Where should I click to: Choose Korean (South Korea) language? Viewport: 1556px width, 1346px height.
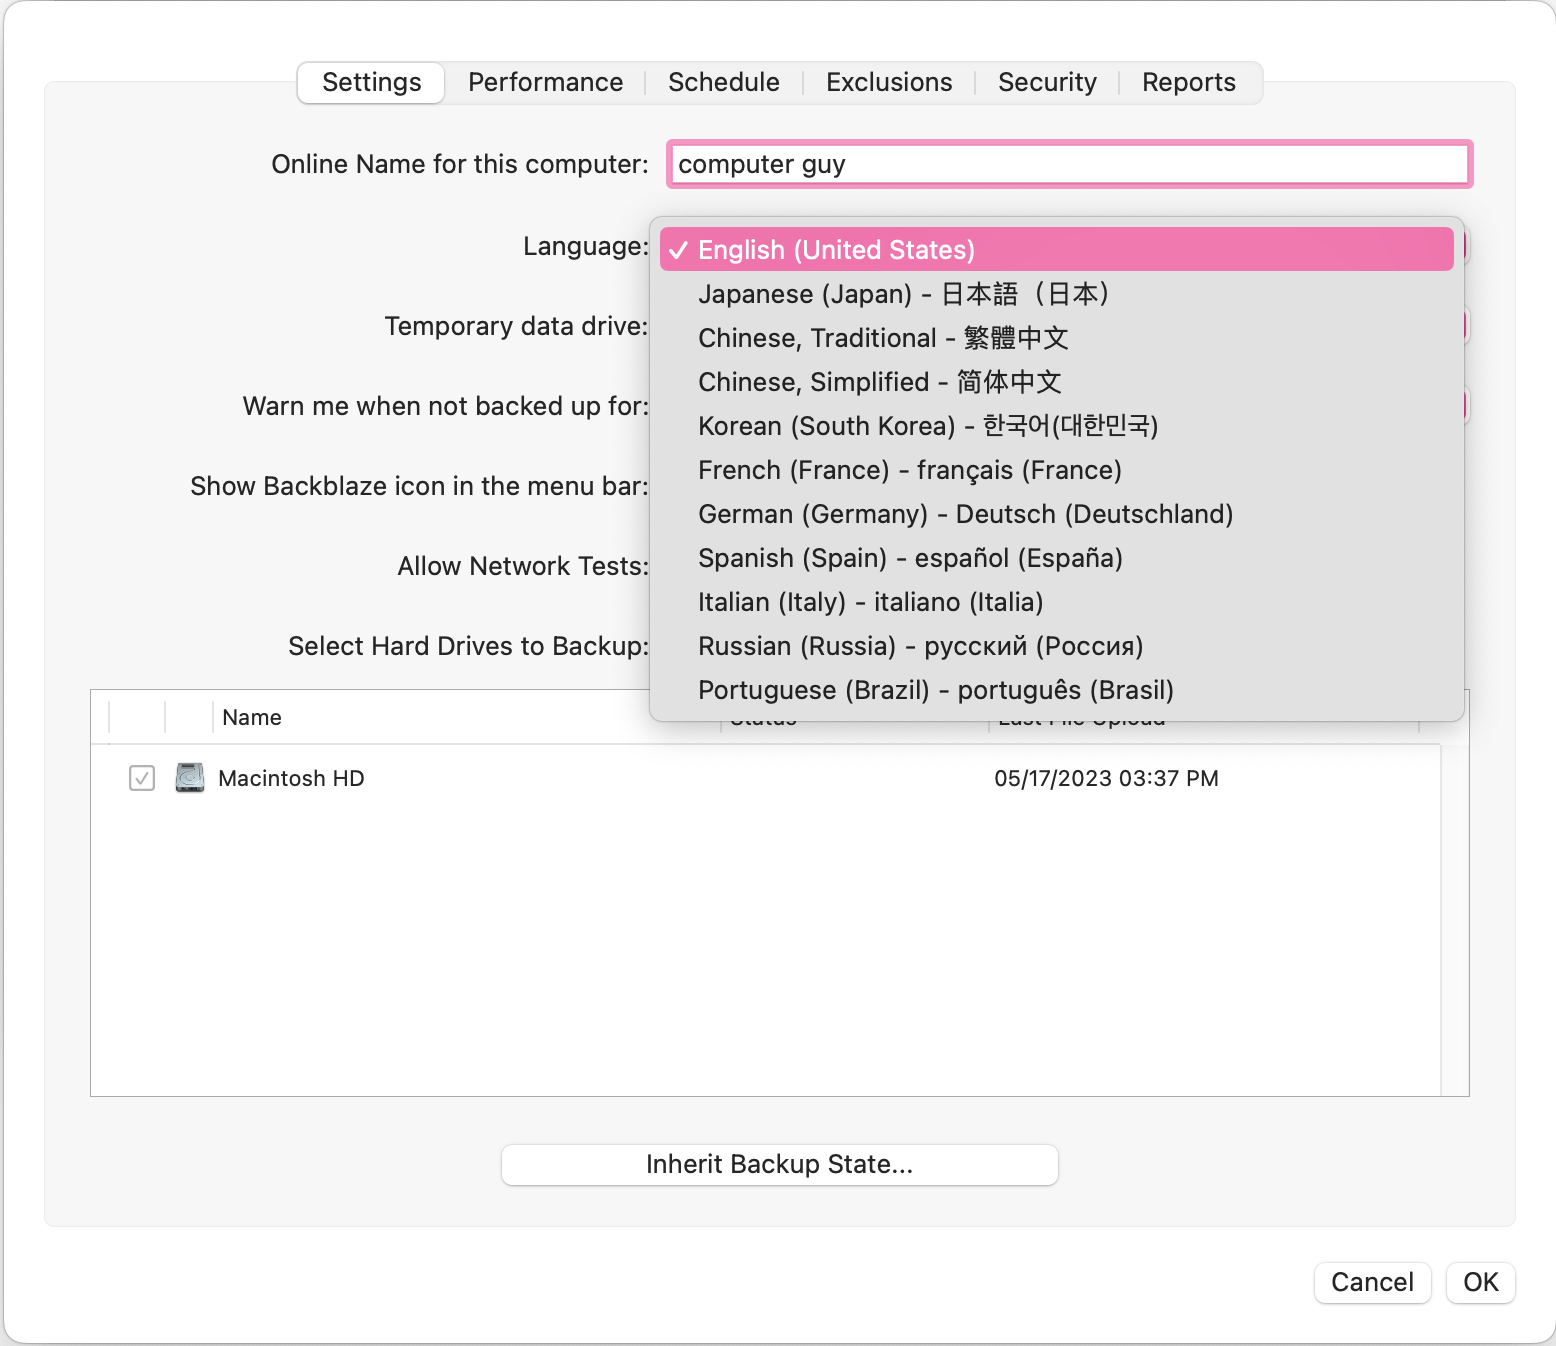[1057, 426]
